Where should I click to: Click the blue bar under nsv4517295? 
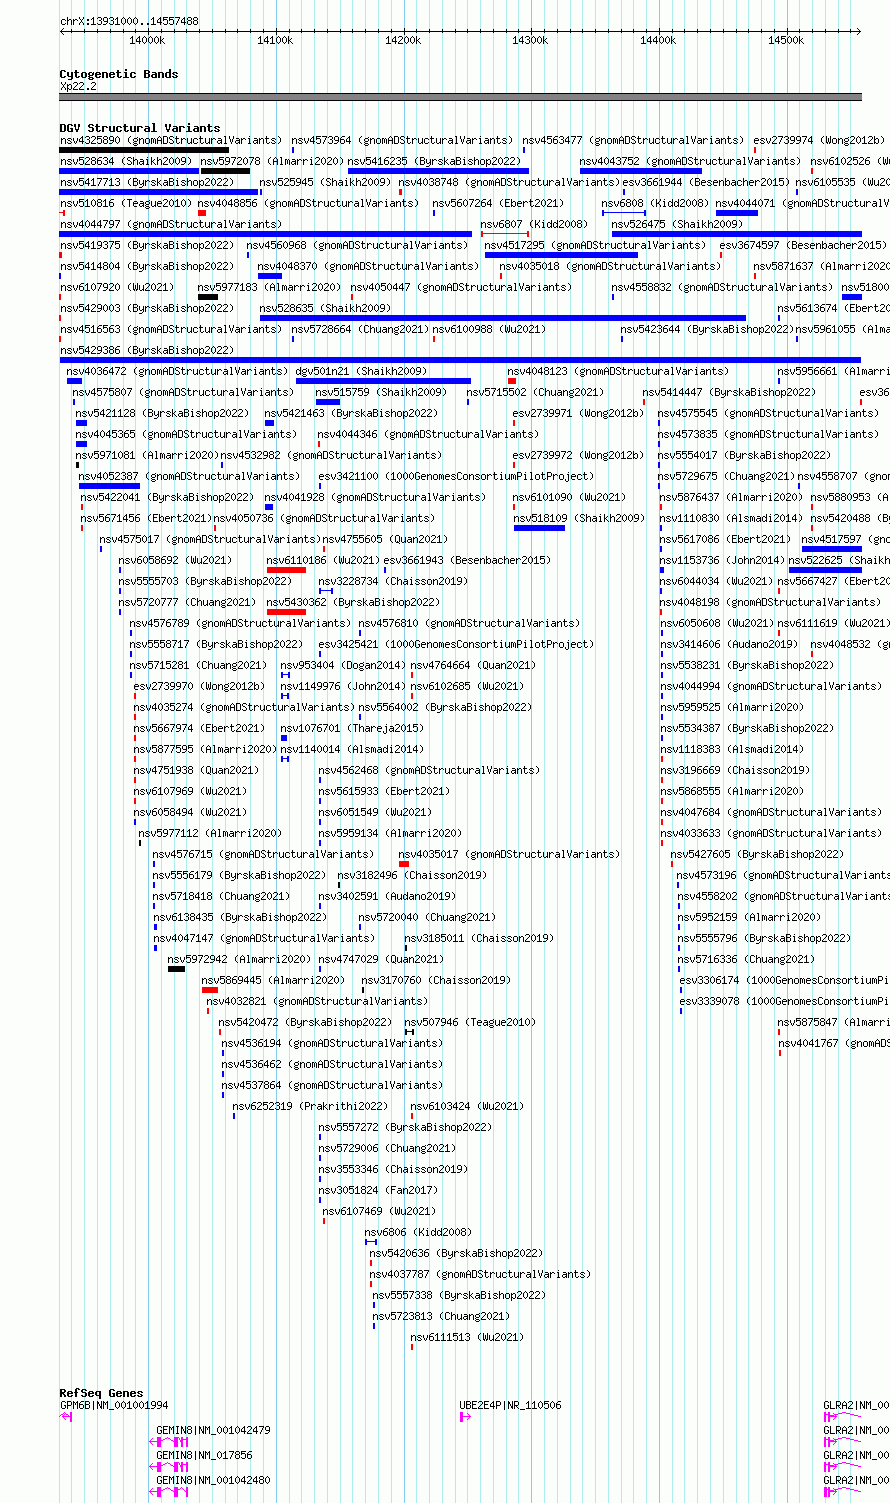(x=561, y=255)
